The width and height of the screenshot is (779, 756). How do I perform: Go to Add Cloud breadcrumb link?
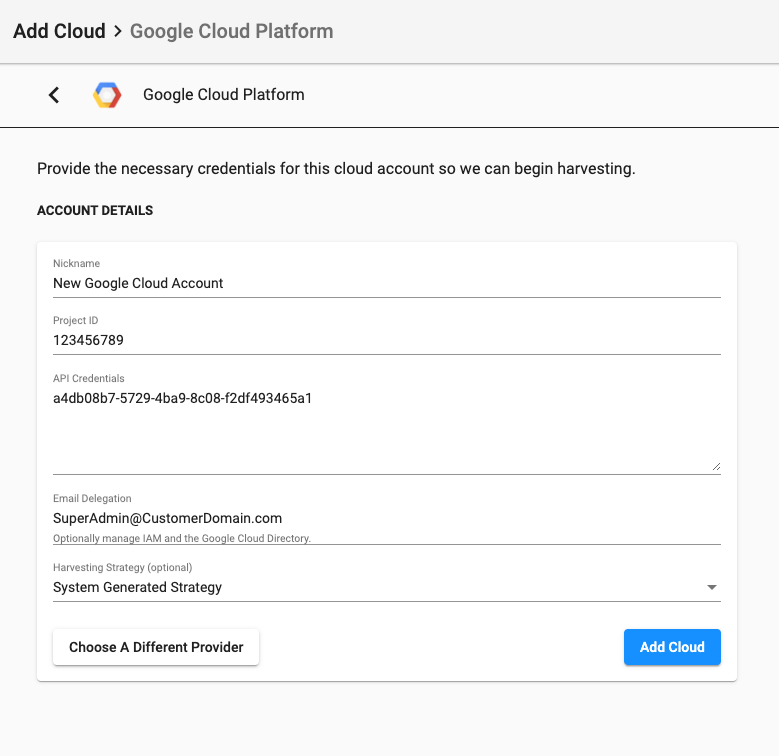coord(59,31)
